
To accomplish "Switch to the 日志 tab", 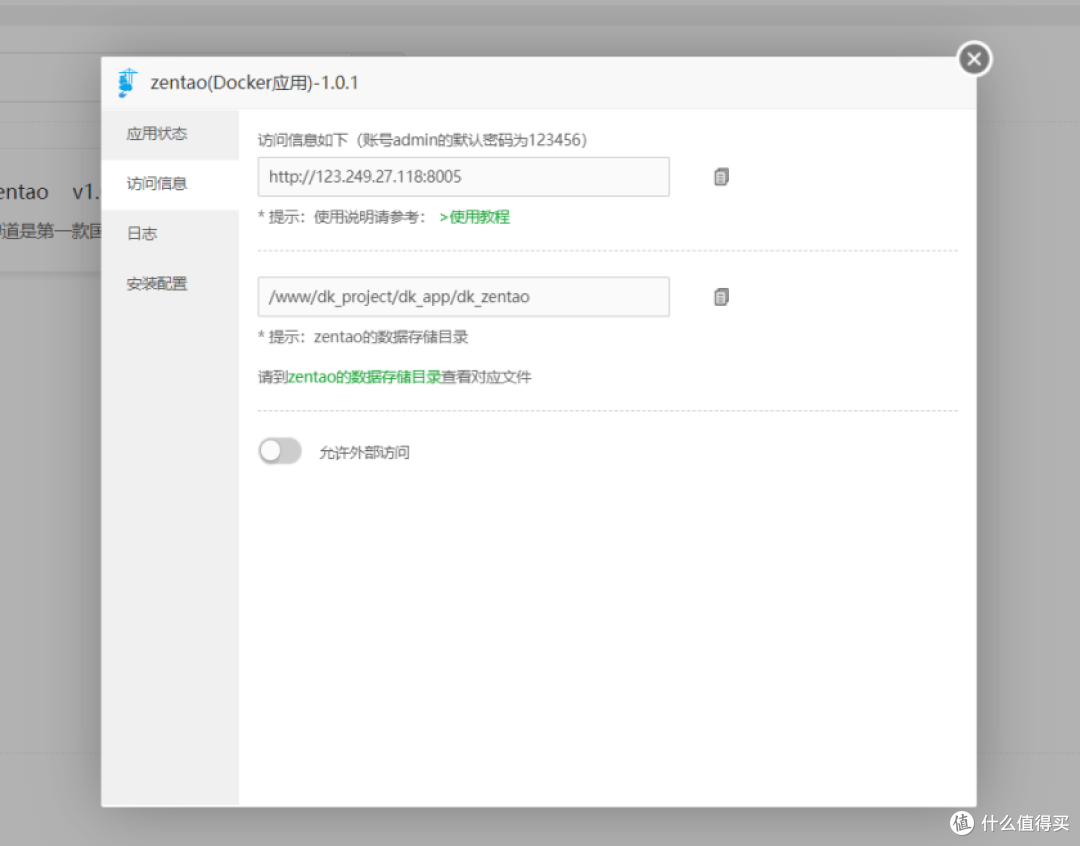I will [170, 234].
